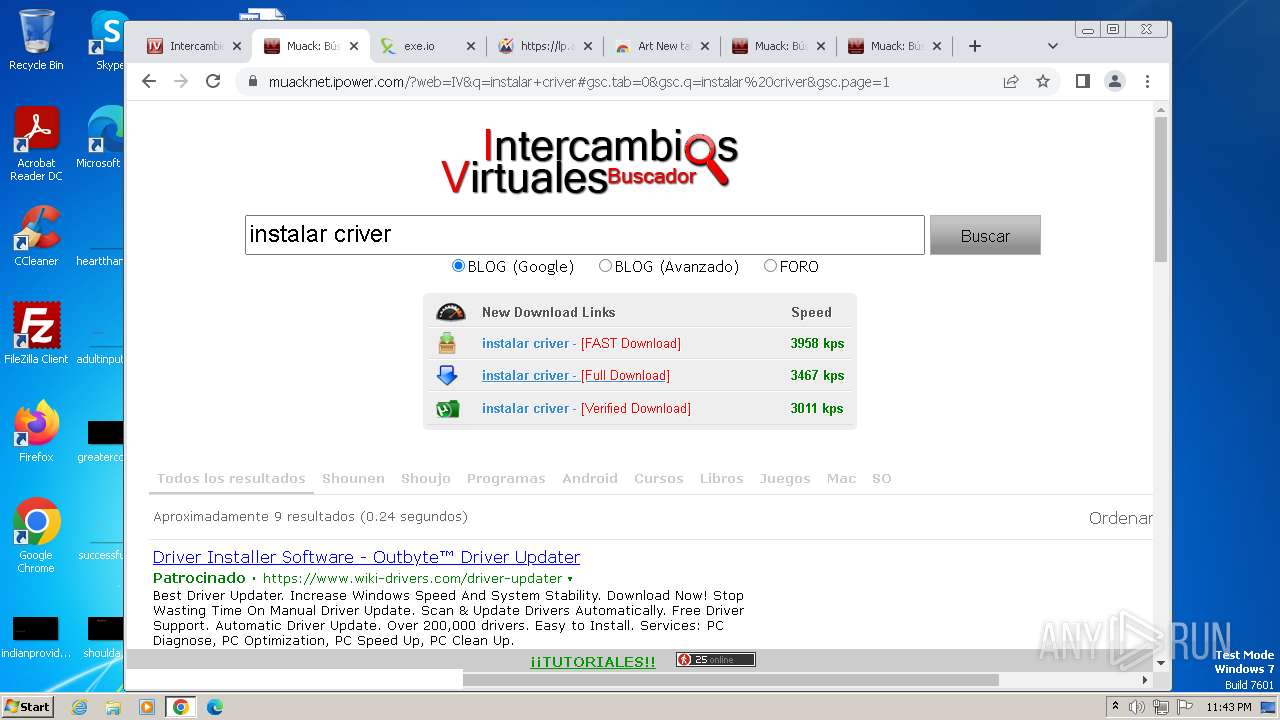Image resolution: width=1280 pixels, height=720 pixels.
Task: Open Driver Installer Software Outbyte result link
Action: coord(366,557)
